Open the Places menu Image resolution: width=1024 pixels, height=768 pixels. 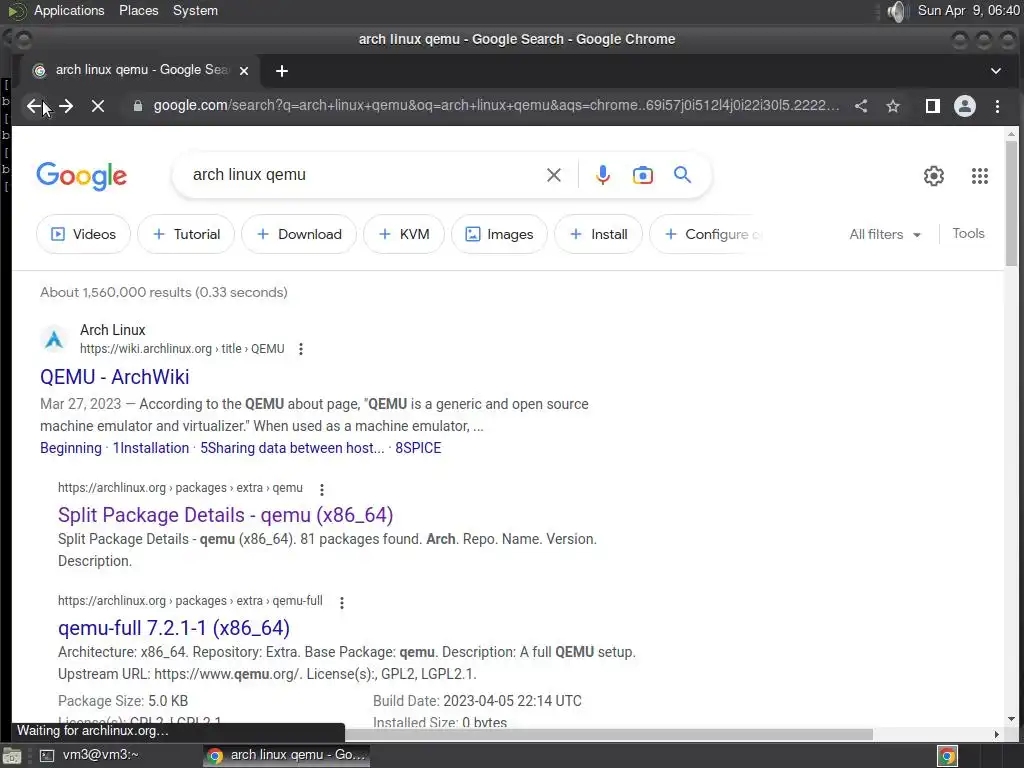pyautogui.click(x=138, y=10)
